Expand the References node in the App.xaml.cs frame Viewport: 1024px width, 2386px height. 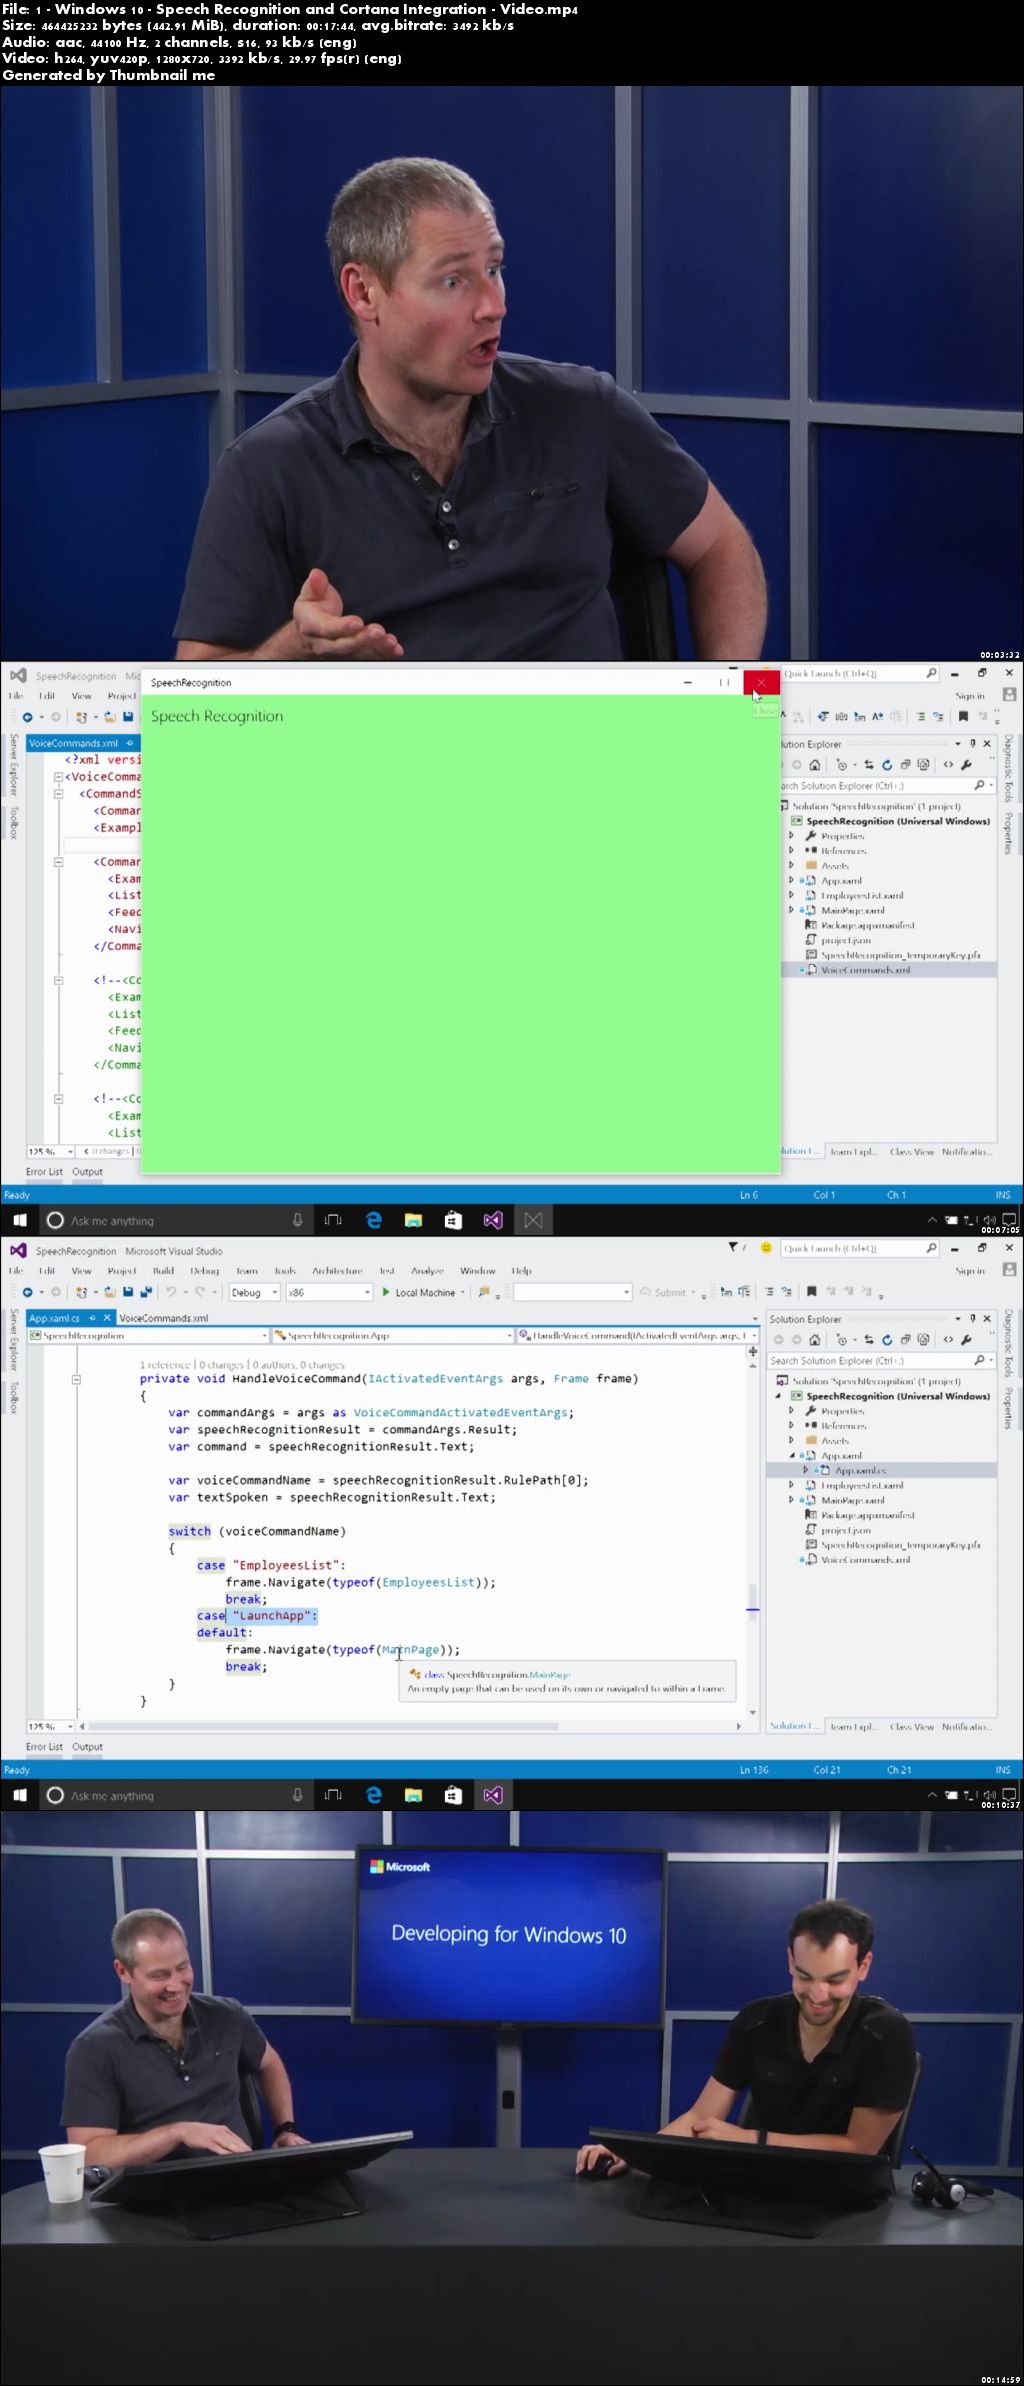(791, 1426)
